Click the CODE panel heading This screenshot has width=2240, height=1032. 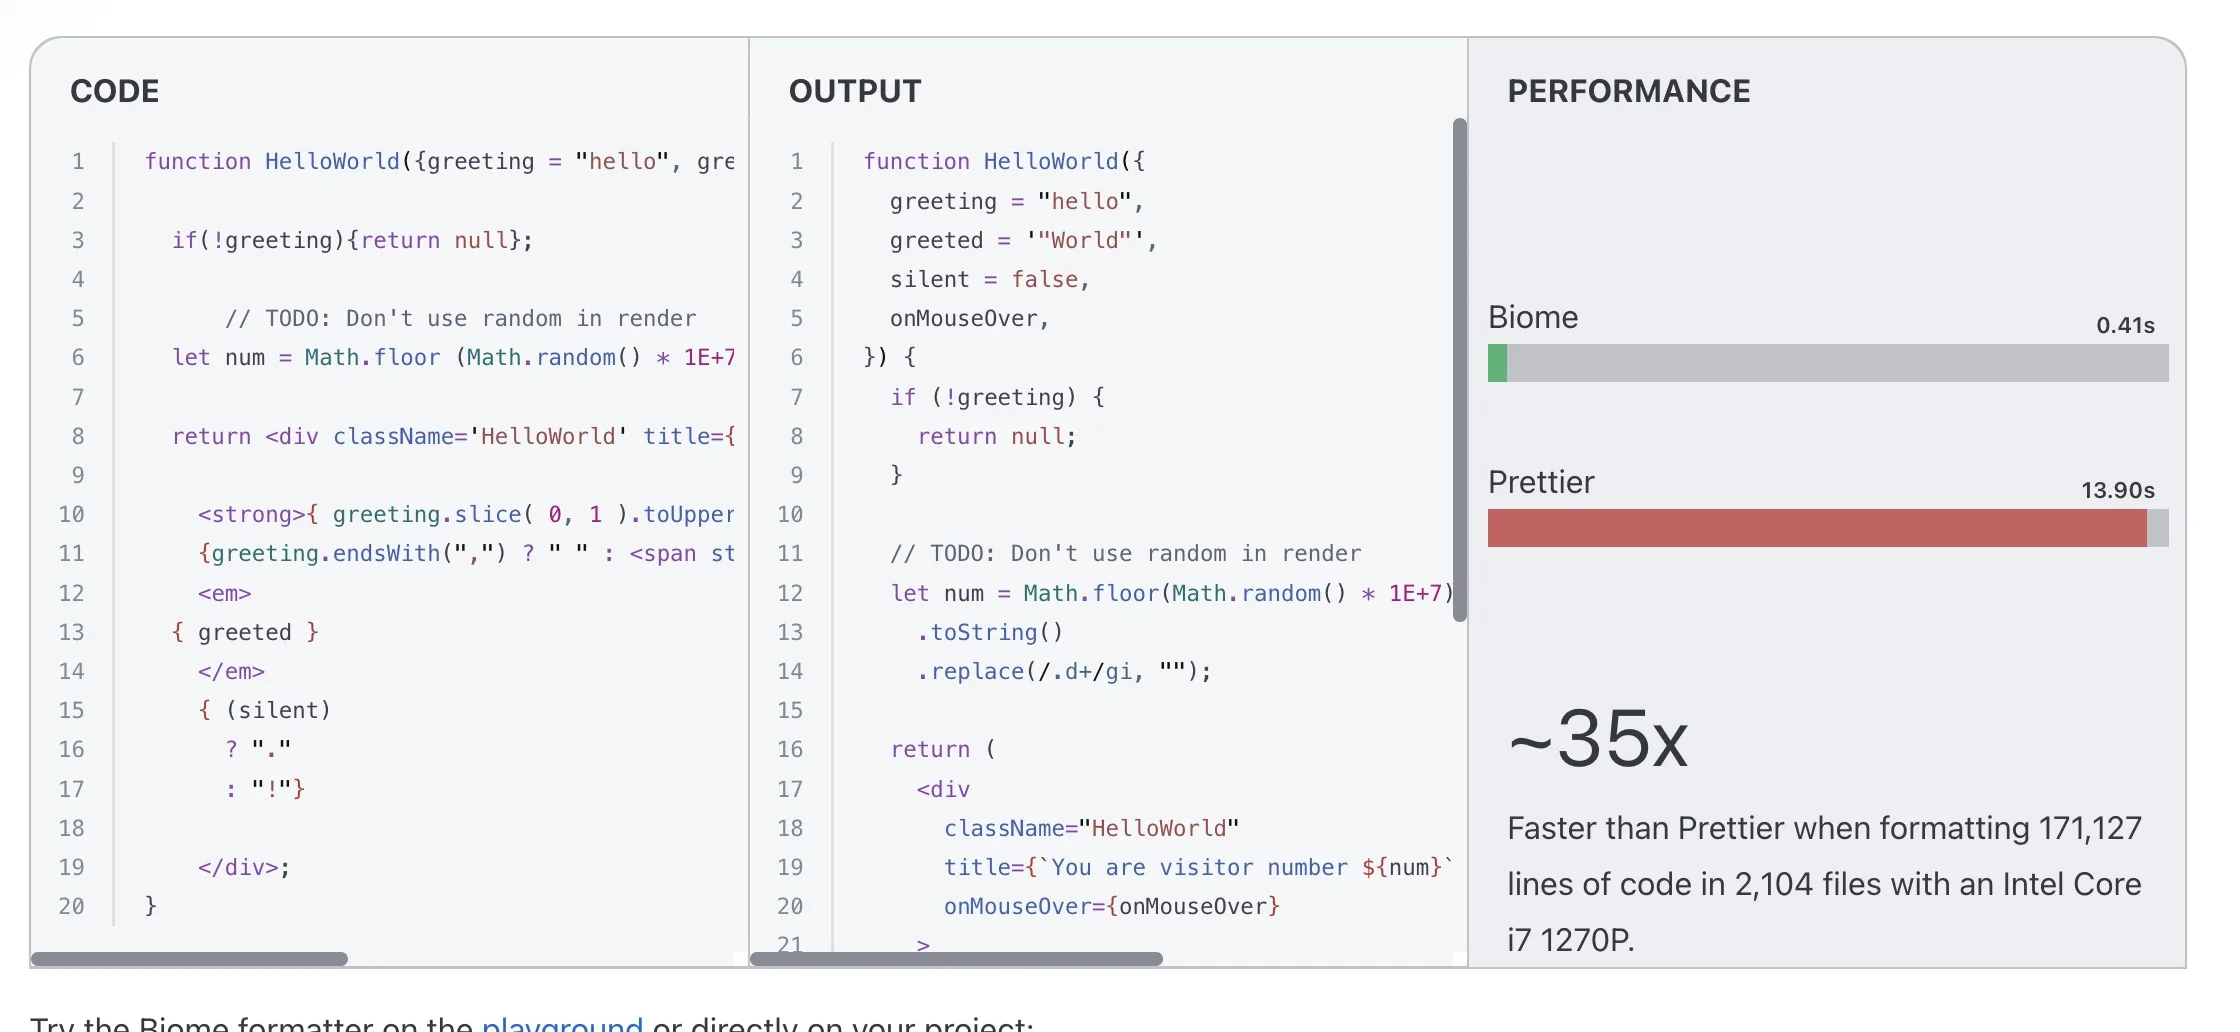pos(115,91)
